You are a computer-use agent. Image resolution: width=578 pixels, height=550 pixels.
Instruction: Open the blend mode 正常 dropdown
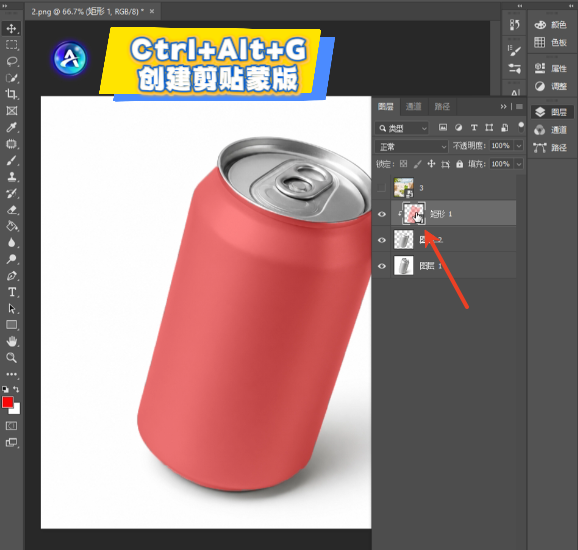pos(411,147)
